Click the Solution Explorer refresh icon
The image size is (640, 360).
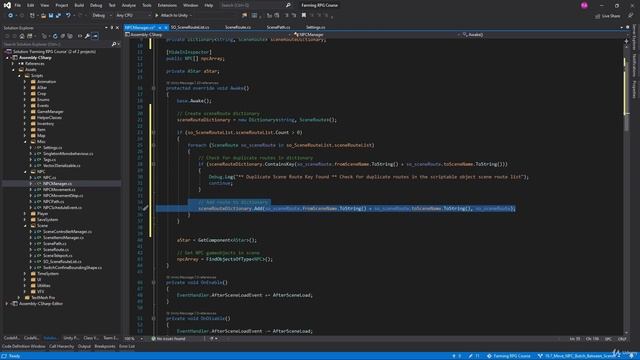55,36
